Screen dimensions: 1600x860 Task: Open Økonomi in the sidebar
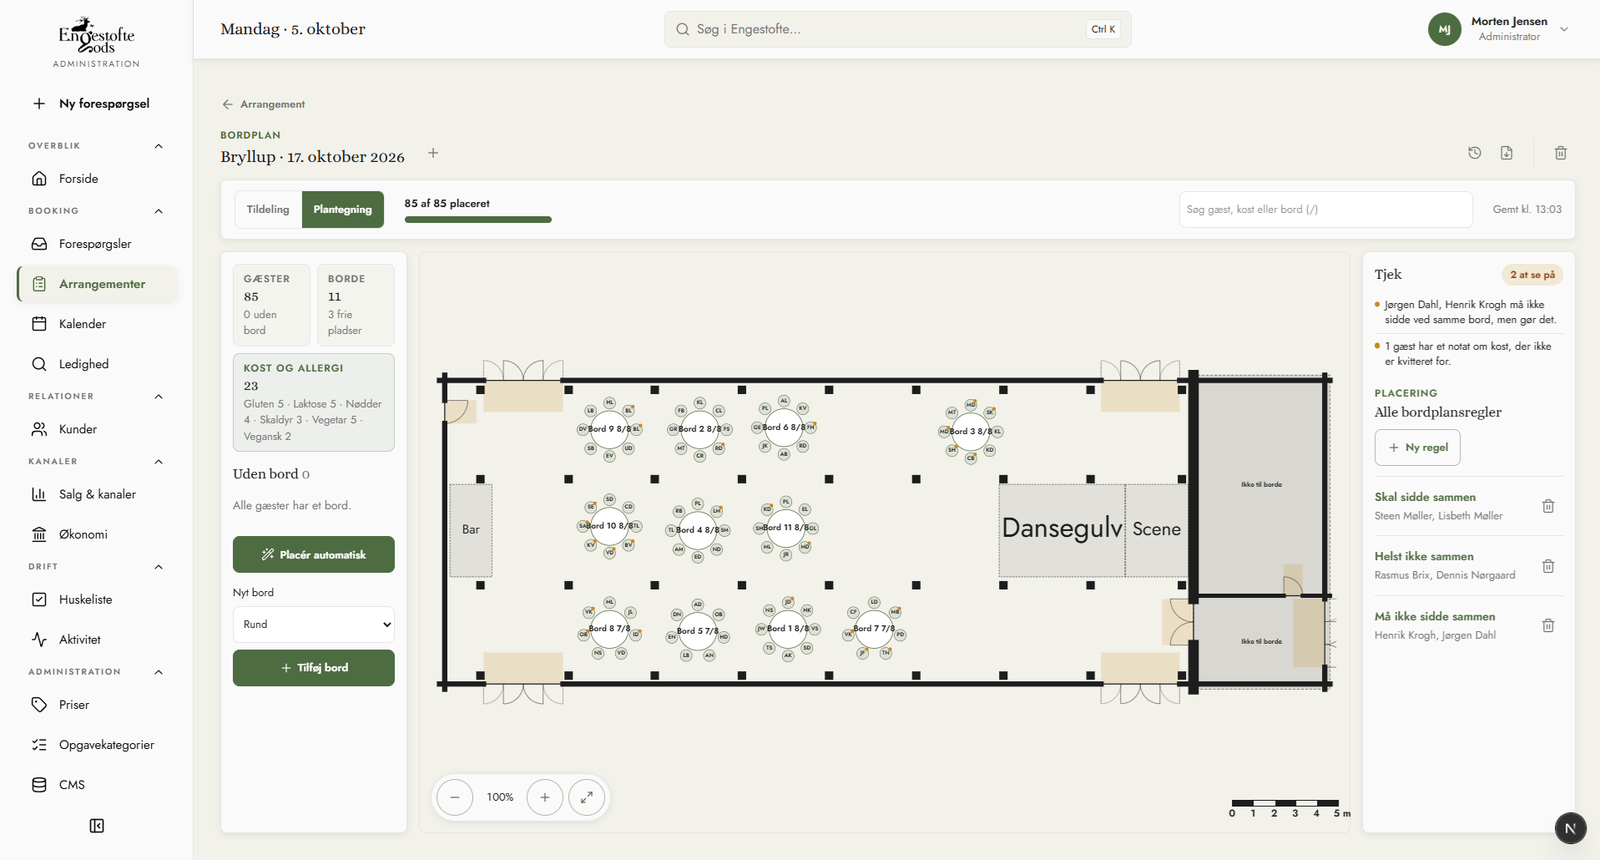click(97, 534)
